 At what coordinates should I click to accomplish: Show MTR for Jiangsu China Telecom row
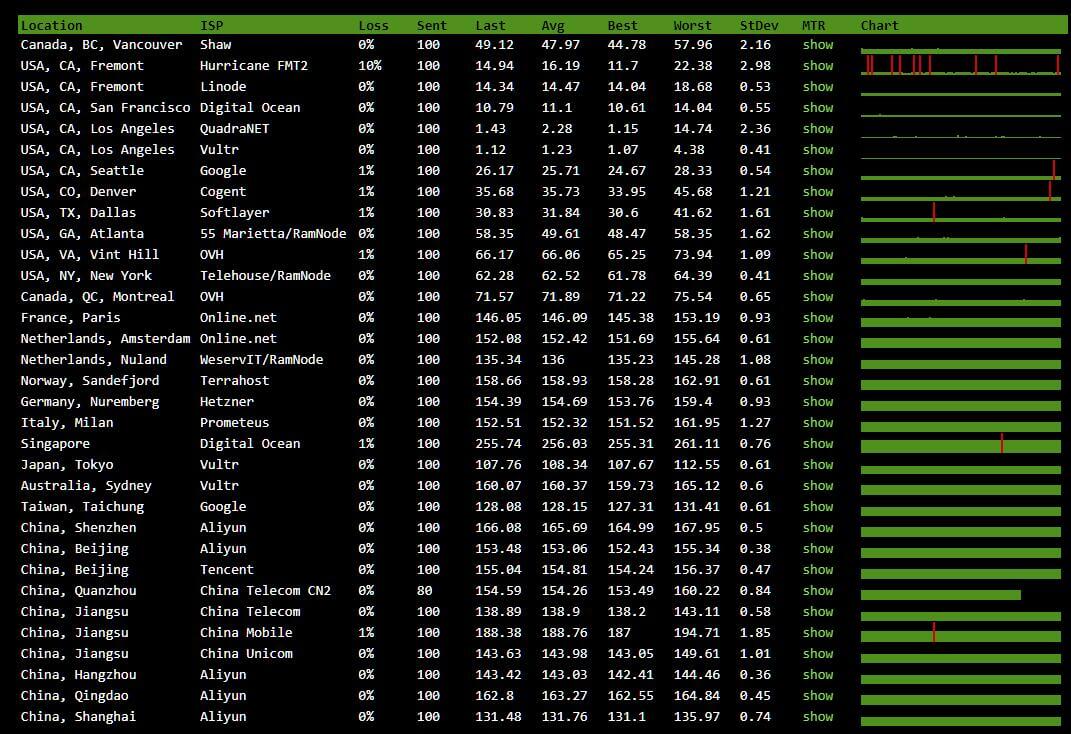tap(818, 612)
